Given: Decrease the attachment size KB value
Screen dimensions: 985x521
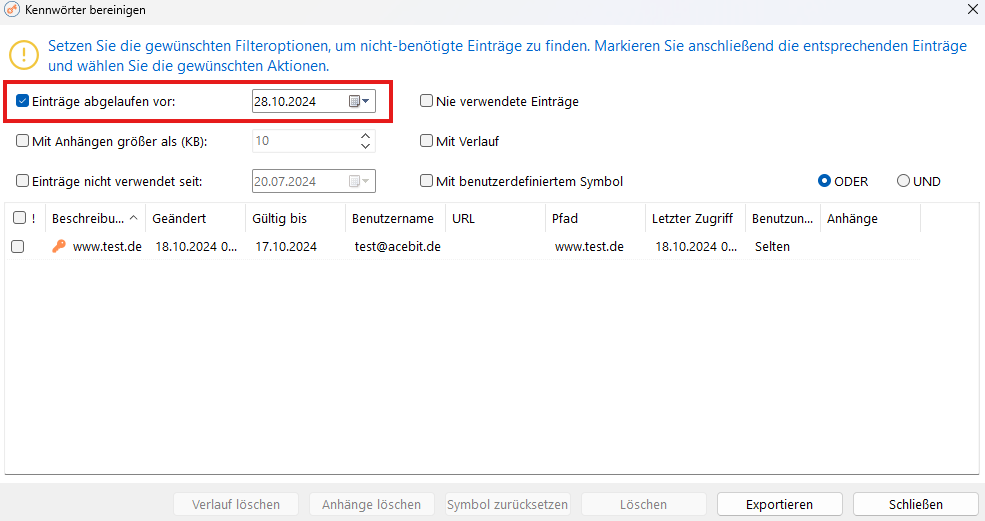Looking at the screenshot, I should coord(366,146).
